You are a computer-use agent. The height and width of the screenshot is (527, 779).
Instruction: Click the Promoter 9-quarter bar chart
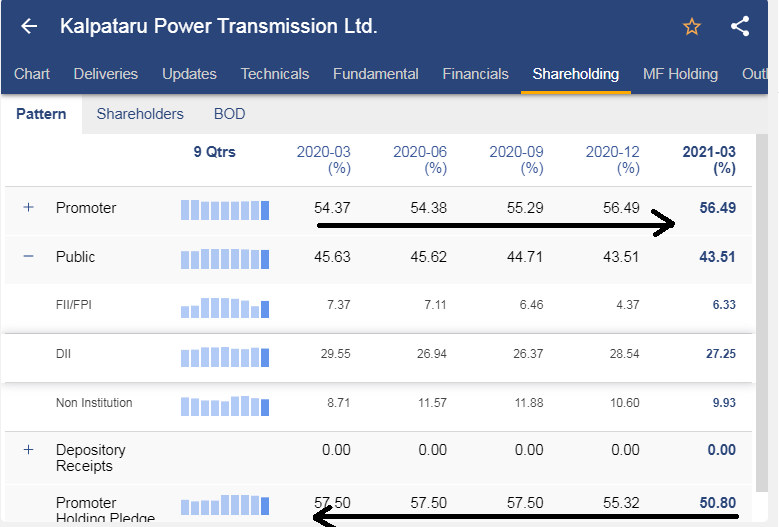[x=225, y=210]
